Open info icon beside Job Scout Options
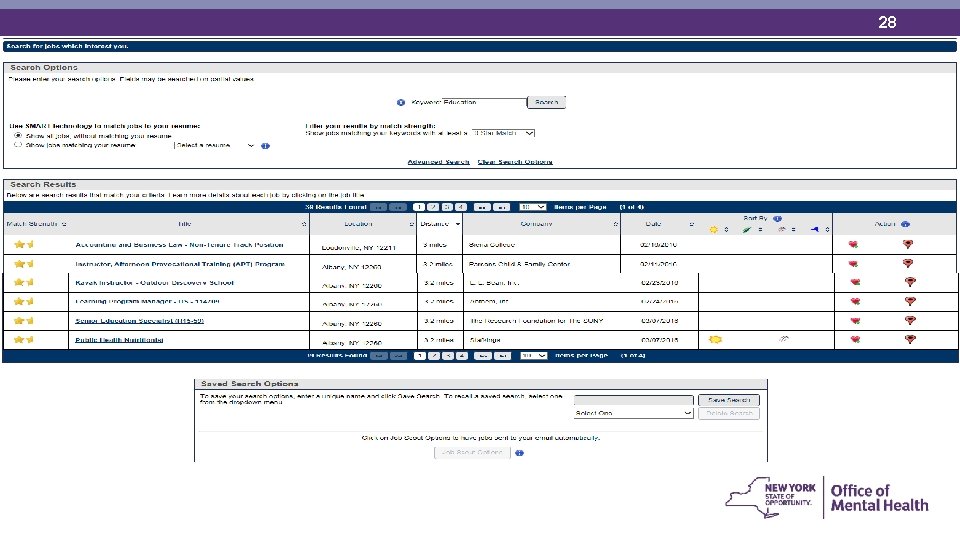 tap(519, 453)
